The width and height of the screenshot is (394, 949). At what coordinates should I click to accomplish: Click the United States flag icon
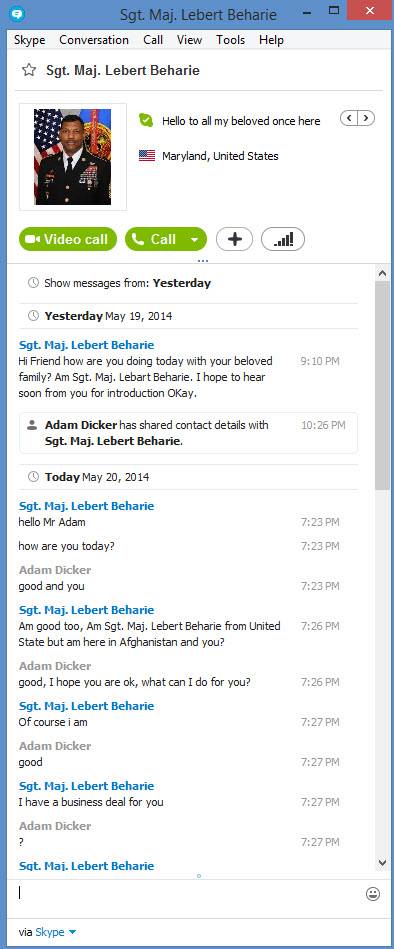[146, 156]
